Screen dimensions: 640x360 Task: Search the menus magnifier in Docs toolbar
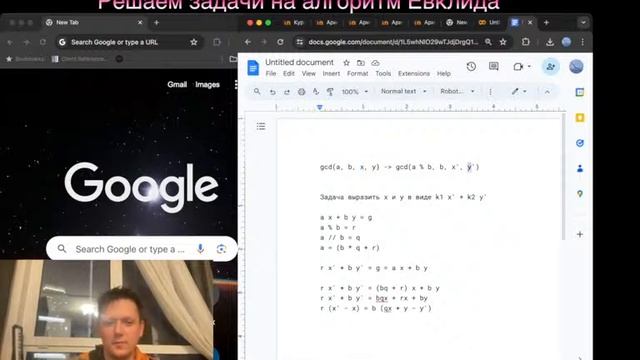click(x=257, y=91)
